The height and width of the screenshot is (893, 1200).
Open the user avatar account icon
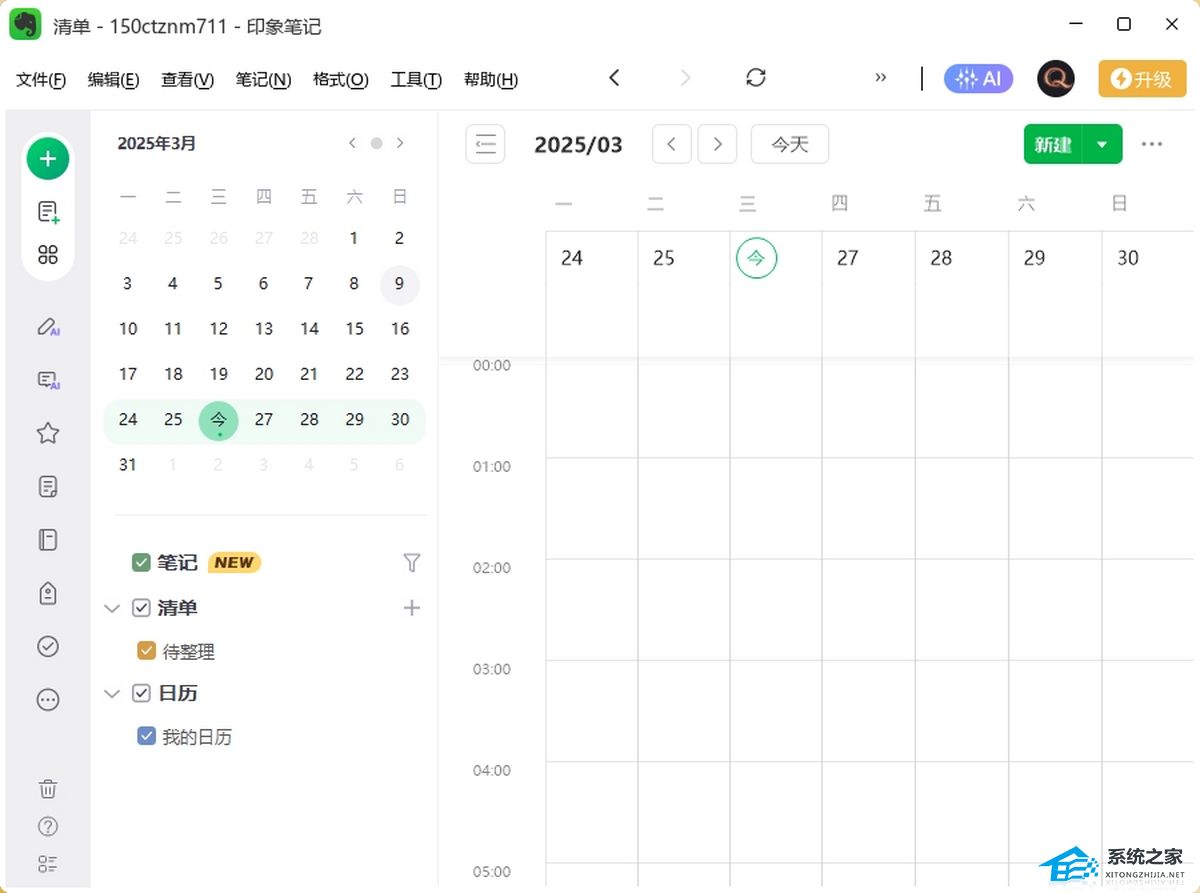(x=1056, y=78)
